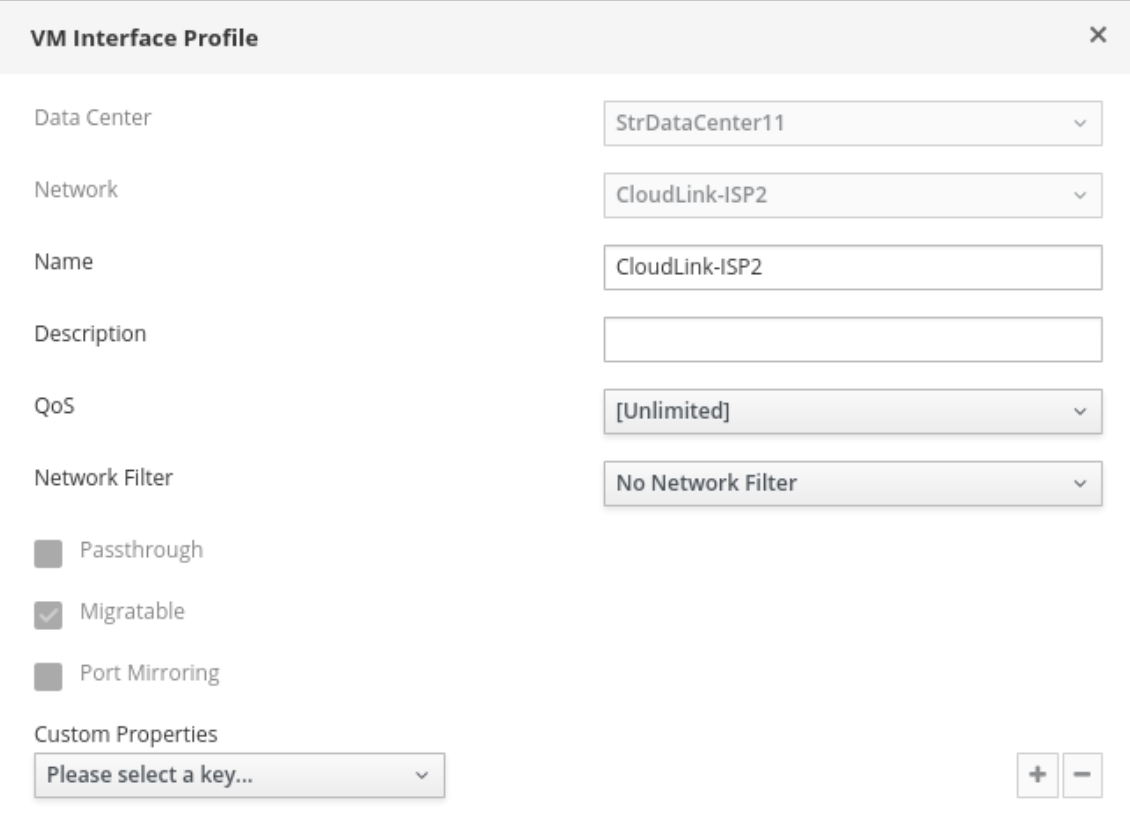Enable the Passthrough checkbox
1130x819 pixels.
click(47, 552)
